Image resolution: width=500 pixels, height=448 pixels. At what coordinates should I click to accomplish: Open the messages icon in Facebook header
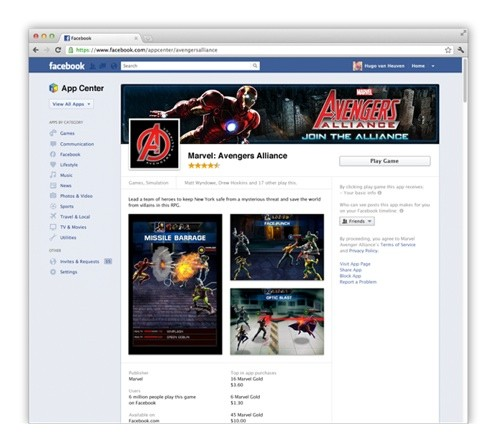(103, 66)
